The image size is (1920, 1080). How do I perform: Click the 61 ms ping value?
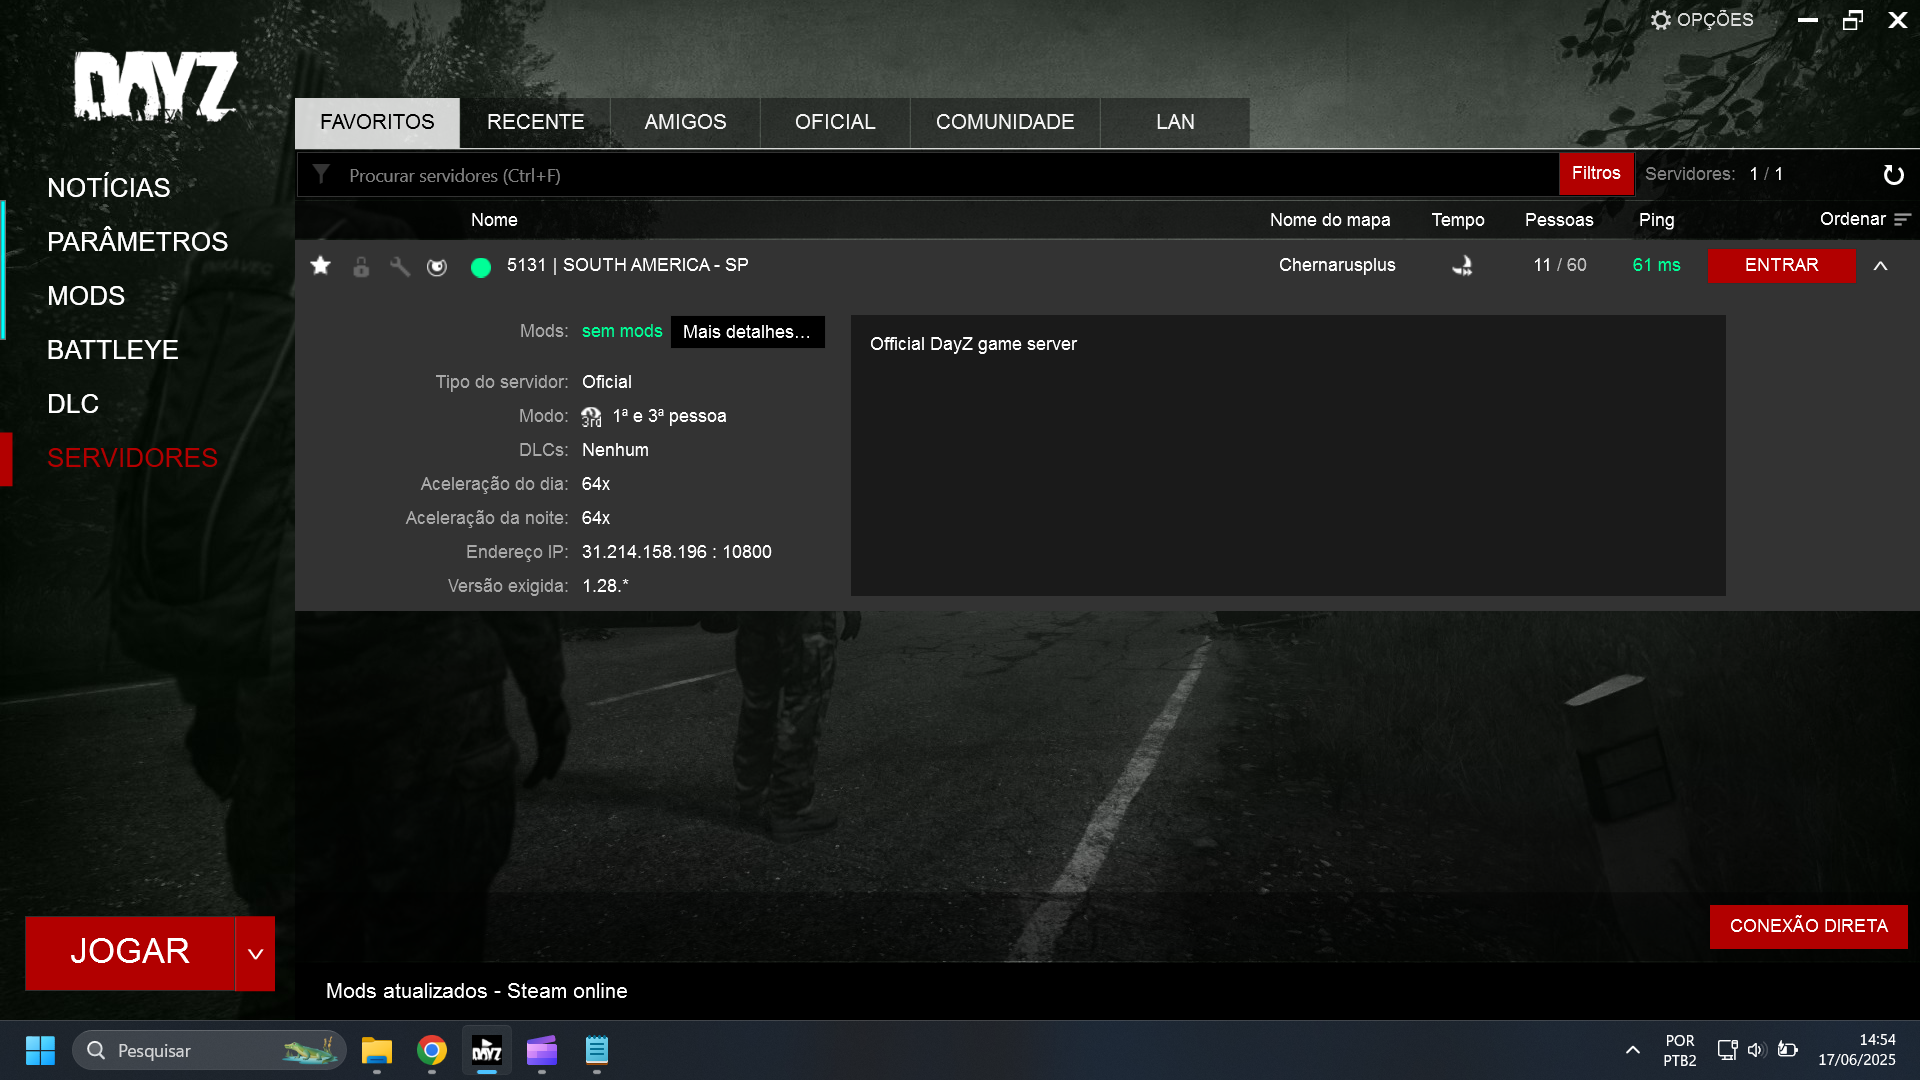(1656, 265)
